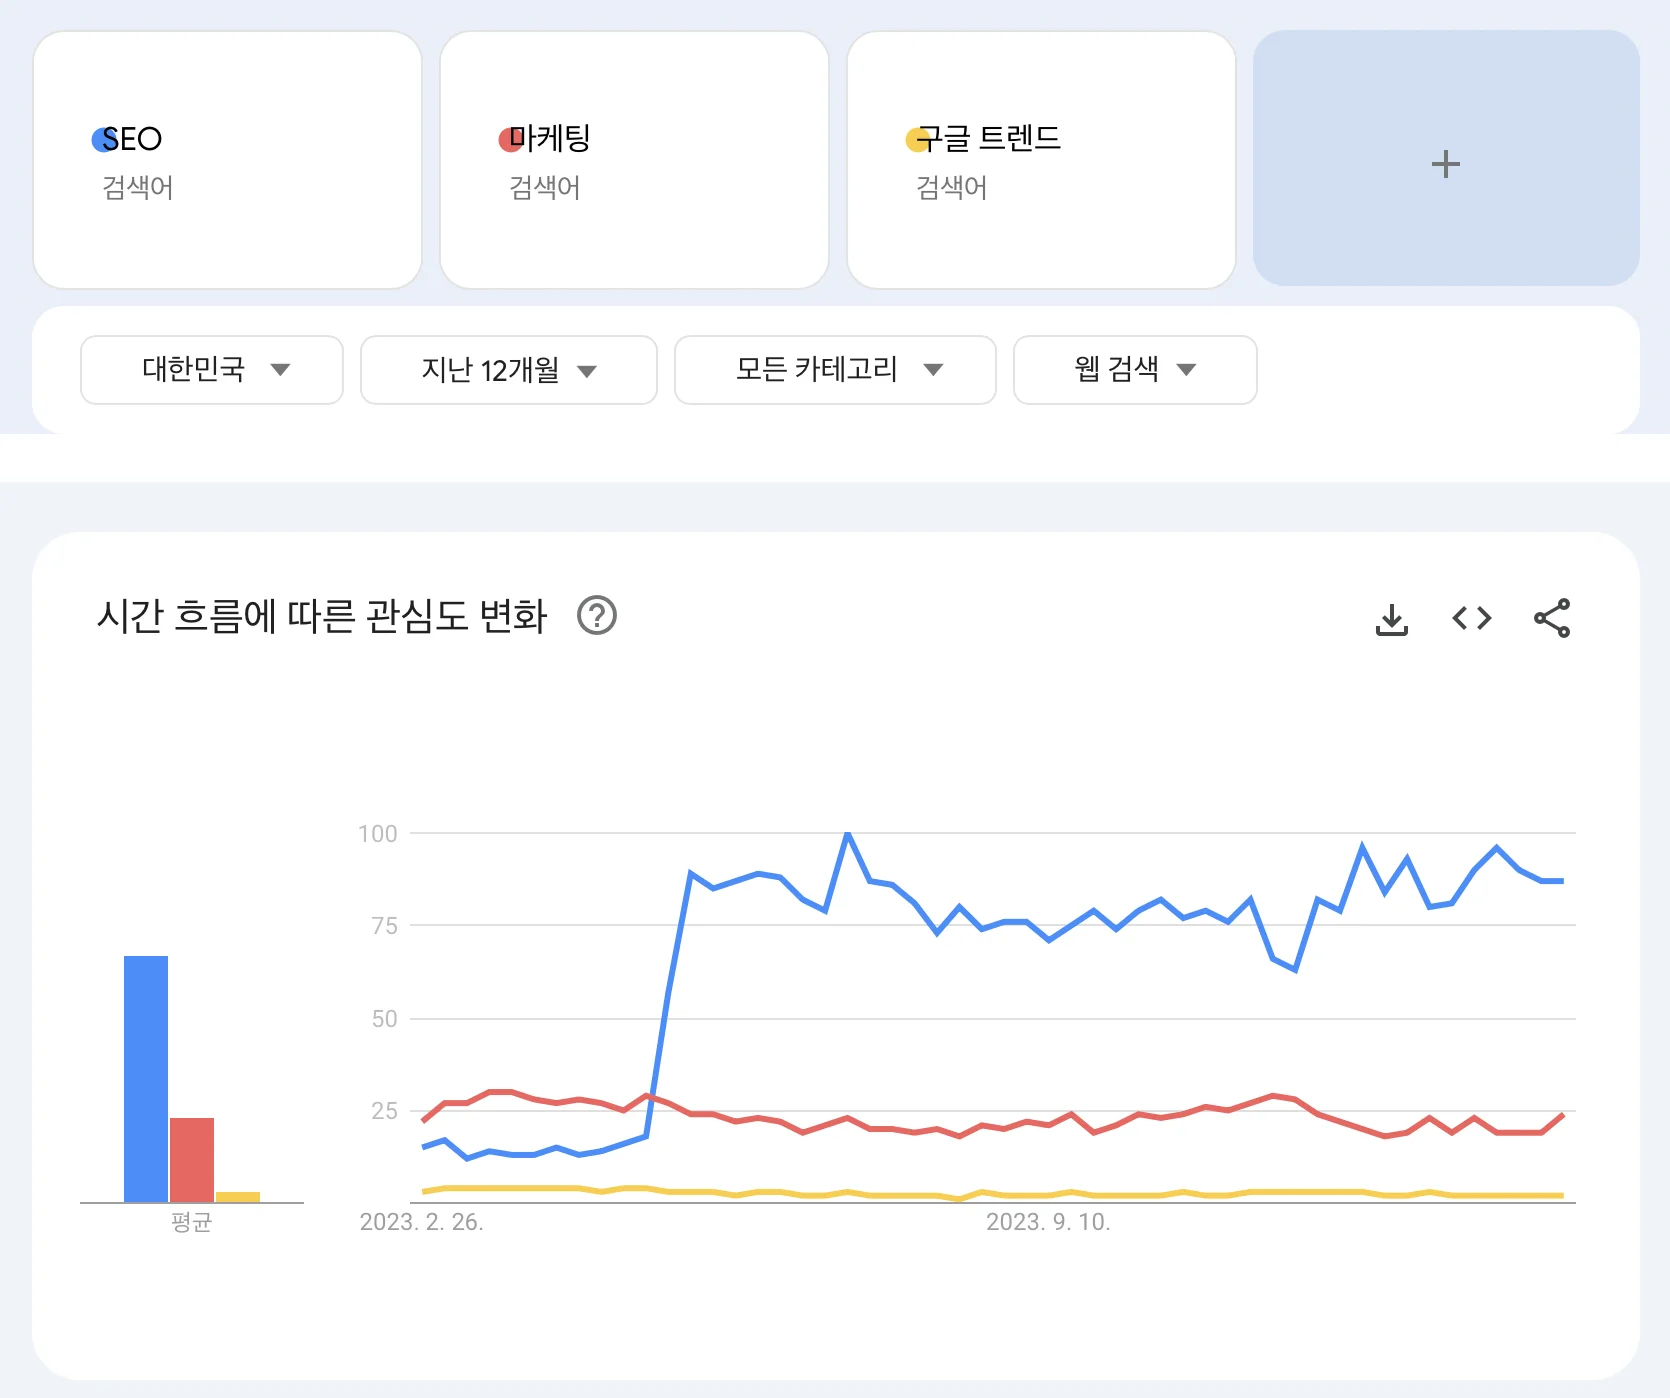The height and width of the screenshot is (1398, 1670).
Task: Download the trend data
Action: tap(1392, 618)
